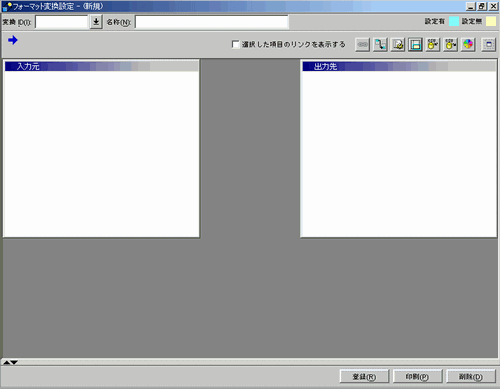Click the 名称(N) text field
Screen dimensions: 500x389
[212, 22]
